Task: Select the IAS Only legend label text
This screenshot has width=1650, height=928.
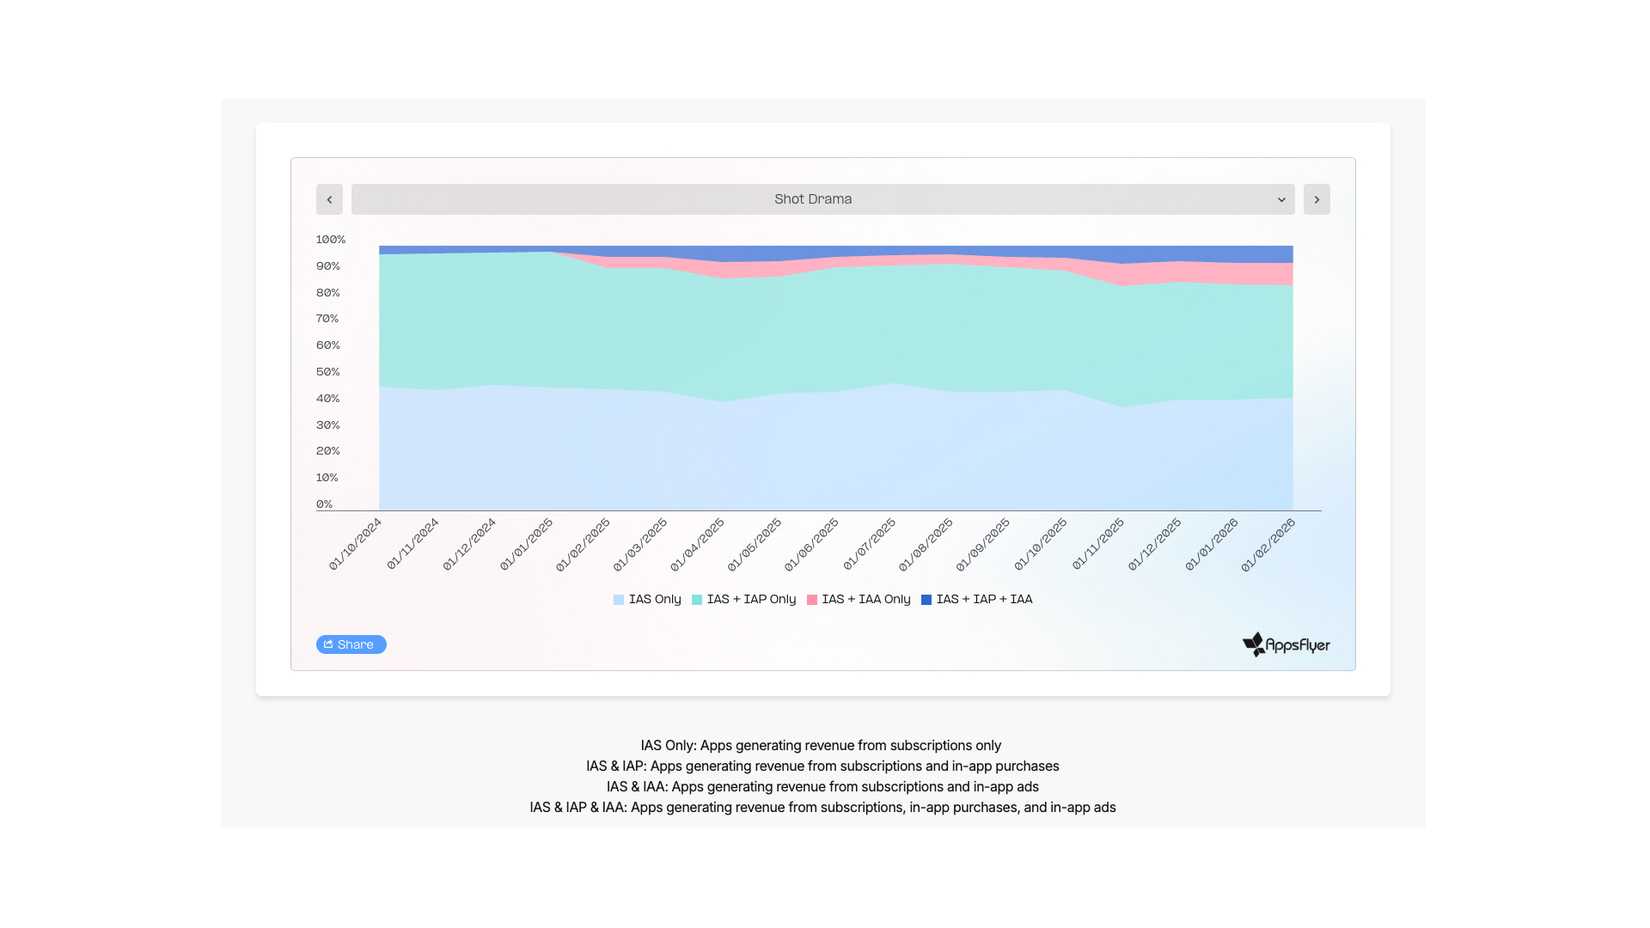Action: point(655,599)
